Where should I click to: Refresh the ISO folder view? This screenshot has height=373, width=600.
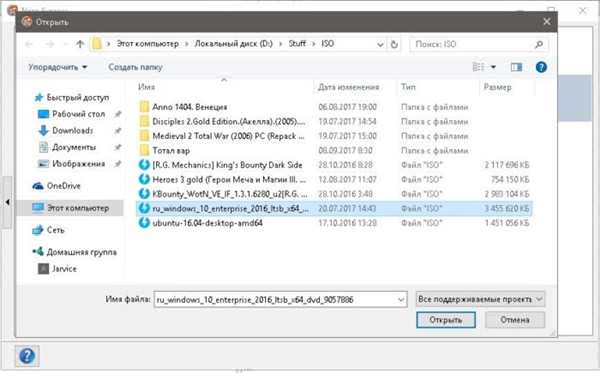(x=394, y=44)
